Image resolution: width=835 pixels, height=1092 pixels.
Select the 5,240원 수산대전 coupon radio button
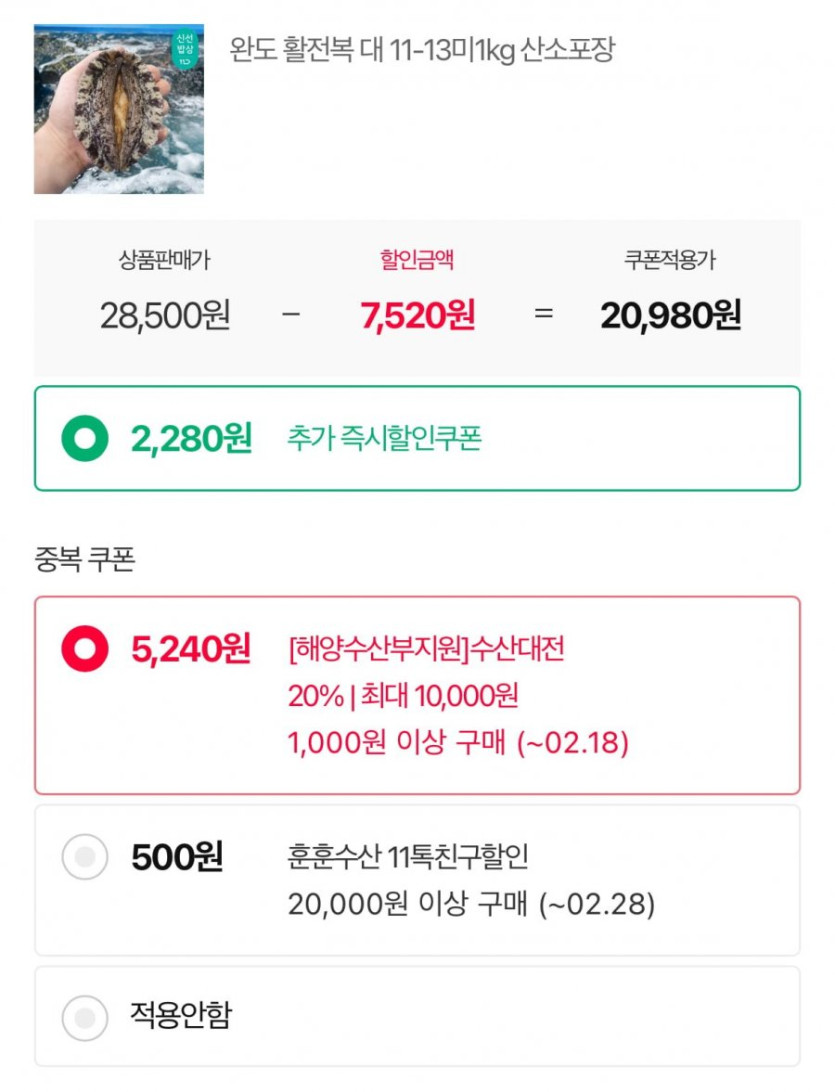pos(85,650)
